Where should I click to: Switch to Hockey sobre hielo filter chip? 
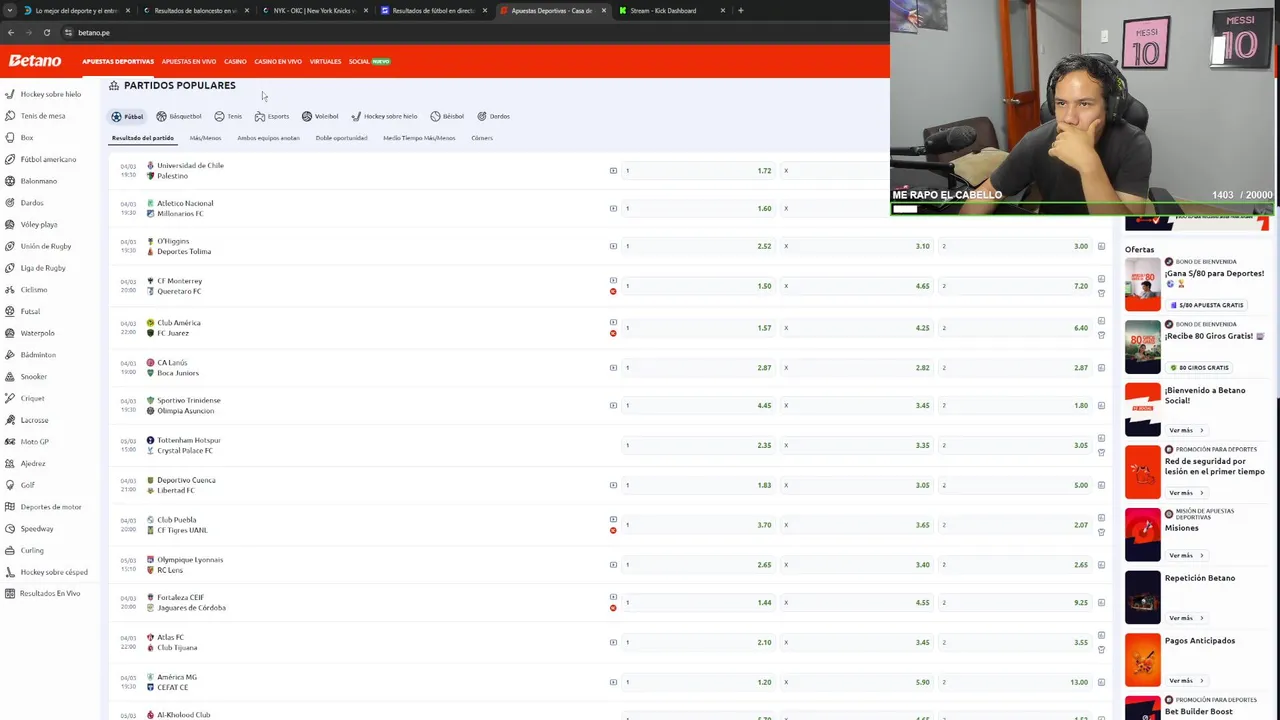384,117
